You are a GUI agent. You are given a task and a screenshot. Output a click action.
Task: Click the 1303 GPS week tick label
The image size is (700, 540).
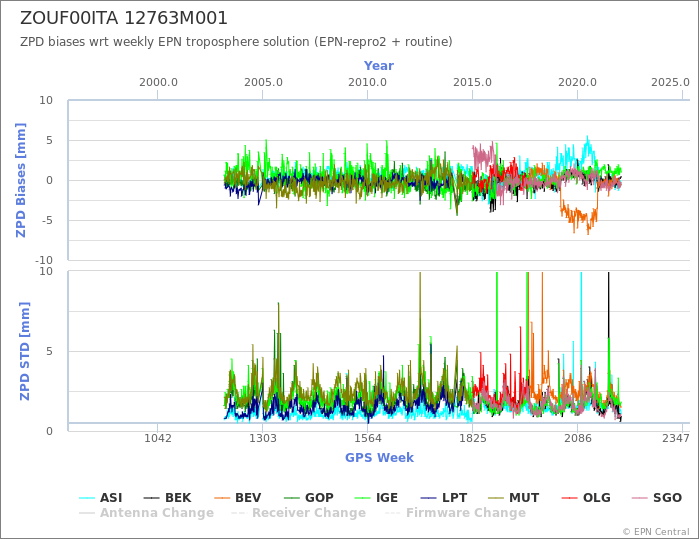click(262, 438)
